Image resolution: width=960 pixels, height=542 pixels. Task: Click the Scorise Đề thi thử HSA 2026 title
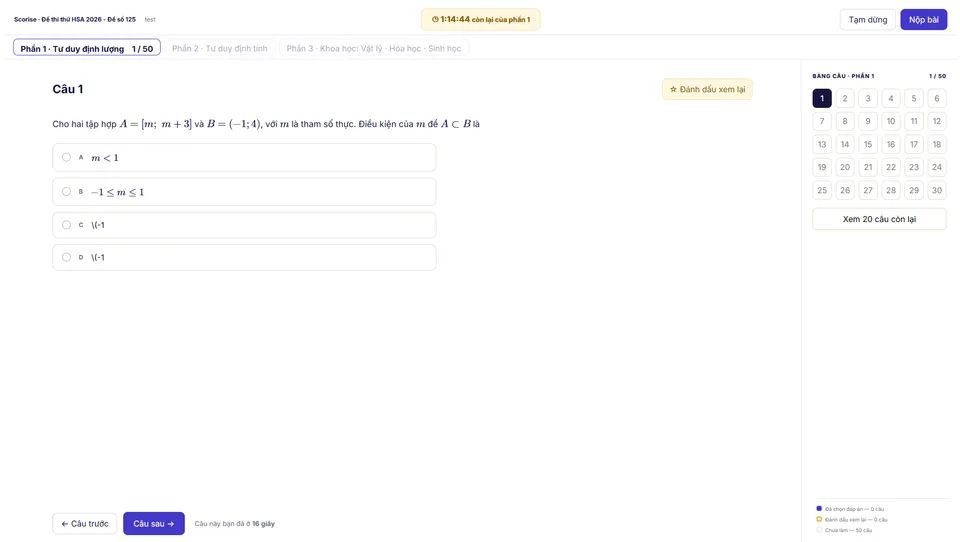[75, 20]
